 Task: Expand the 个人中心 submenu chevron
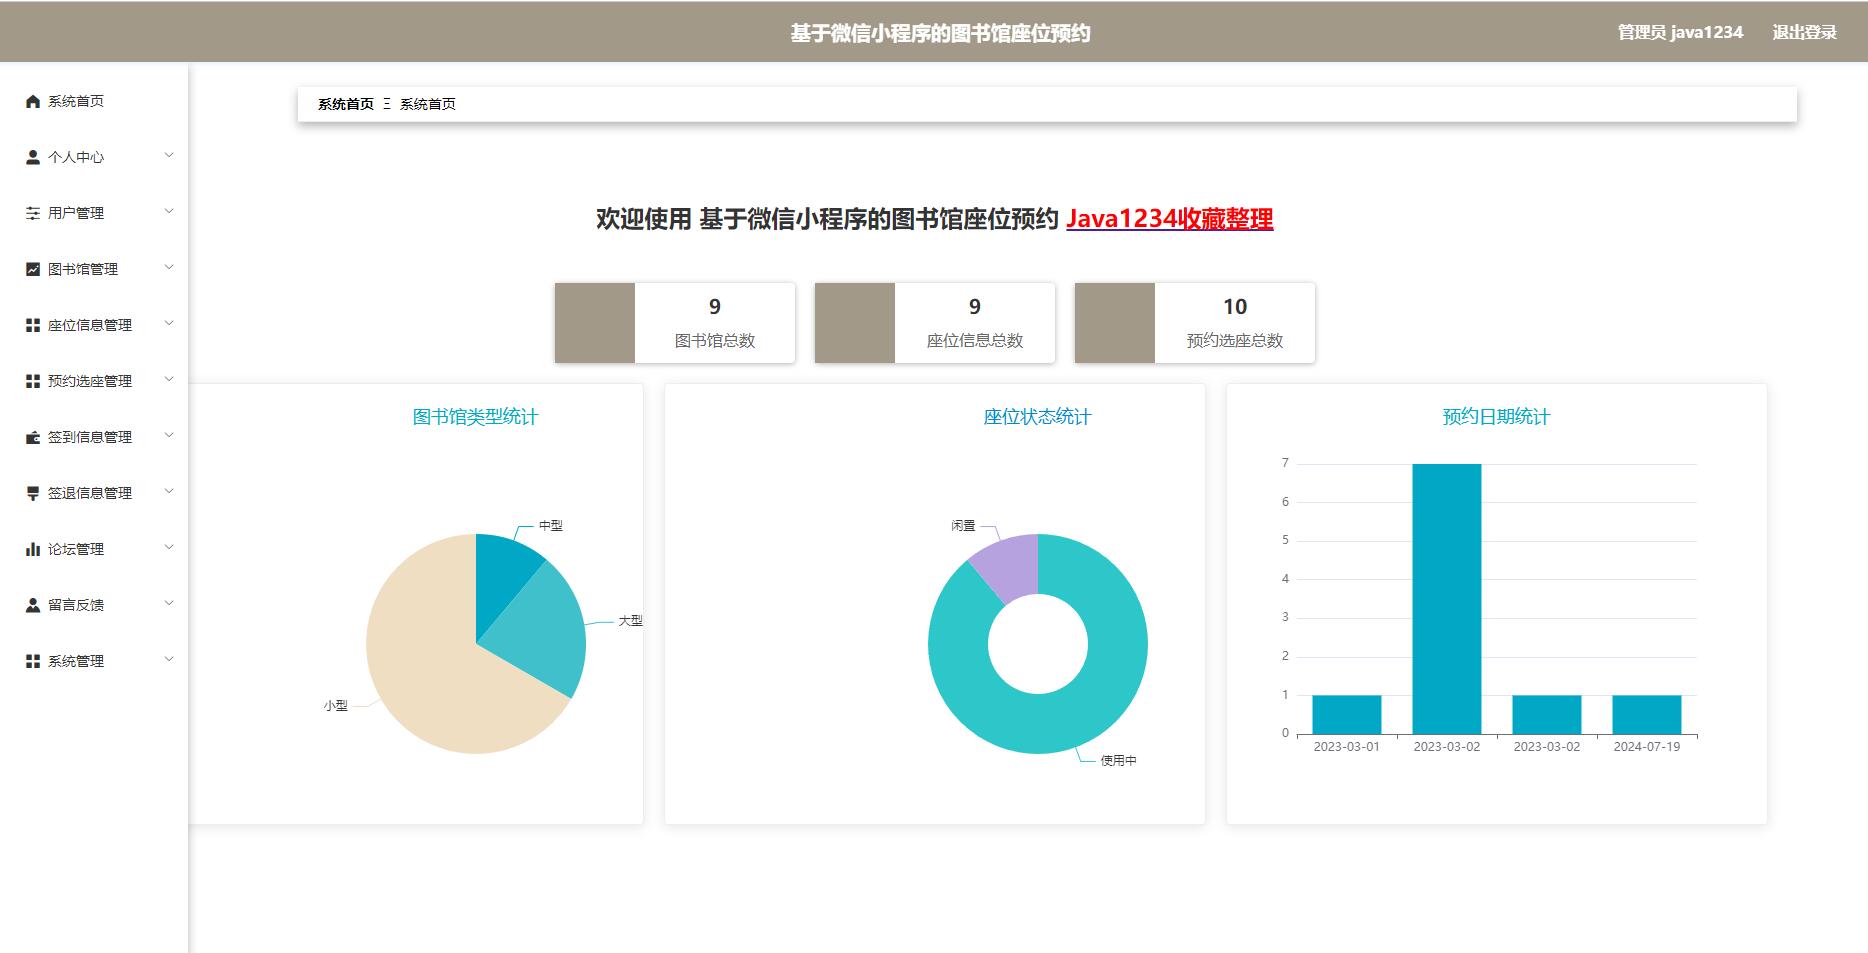(x=169, y=155)
